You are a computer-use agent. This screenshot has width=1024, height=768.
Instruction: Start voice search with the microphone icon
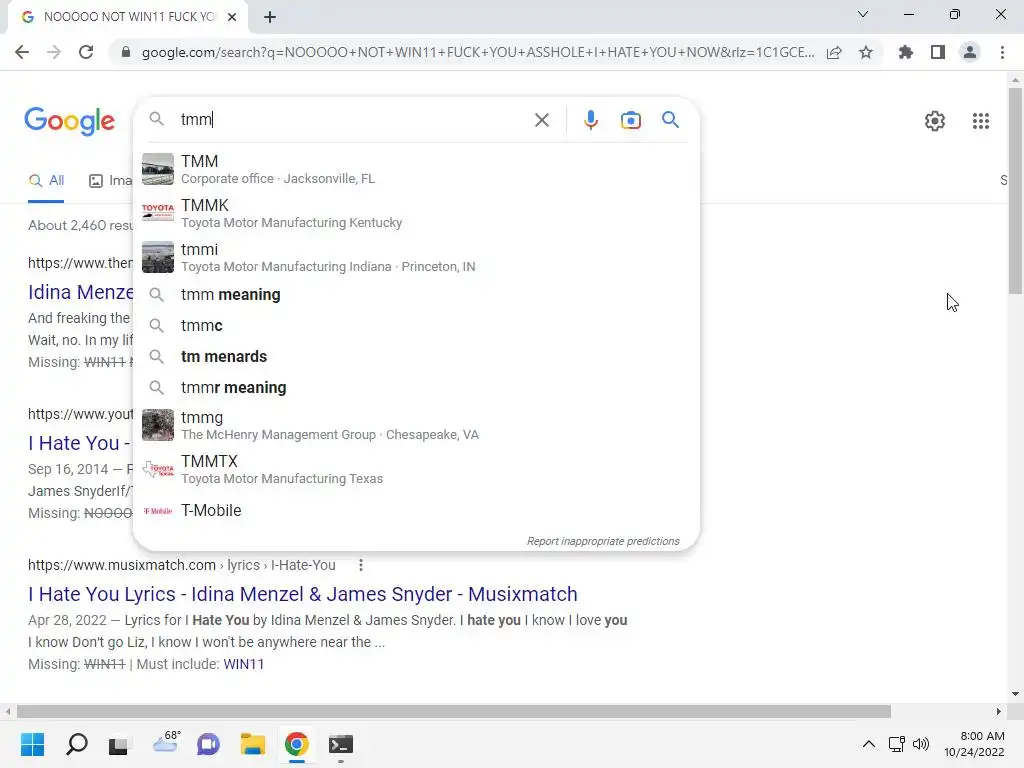point(591,120)
